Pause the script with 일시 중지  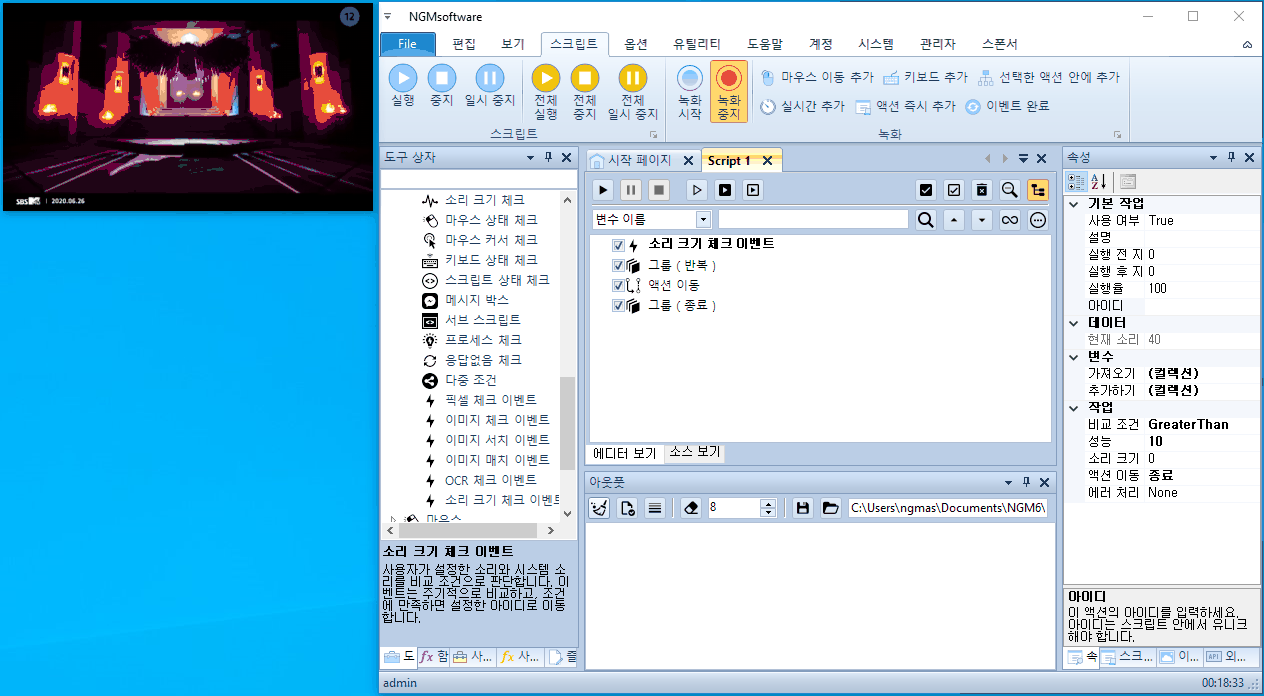(490, 86)
